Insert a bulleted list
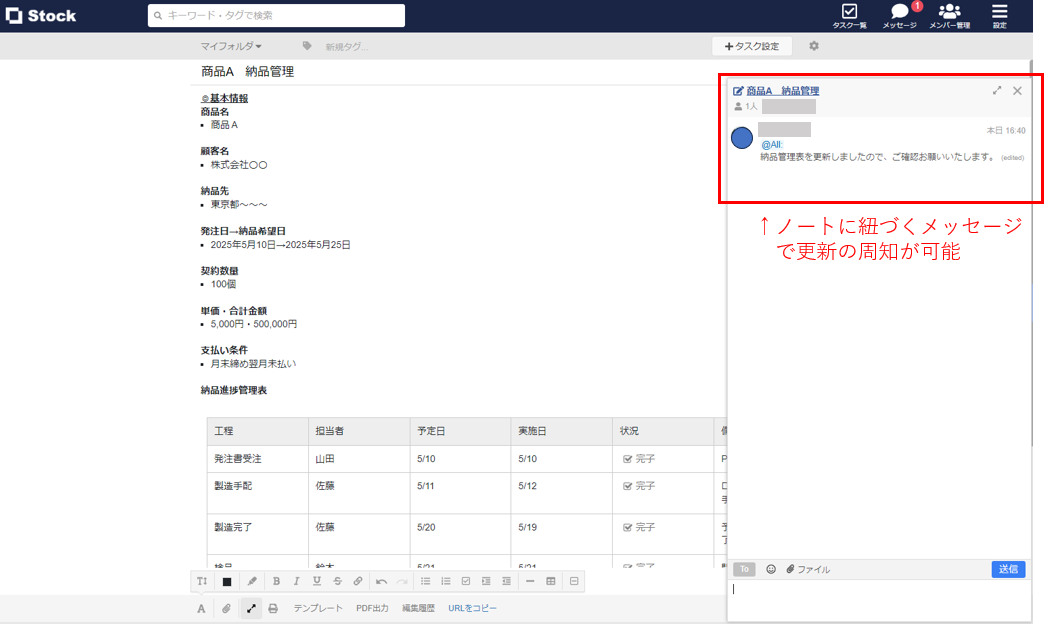This screenshot has width=1047, height=624. [x=425, y=581]
